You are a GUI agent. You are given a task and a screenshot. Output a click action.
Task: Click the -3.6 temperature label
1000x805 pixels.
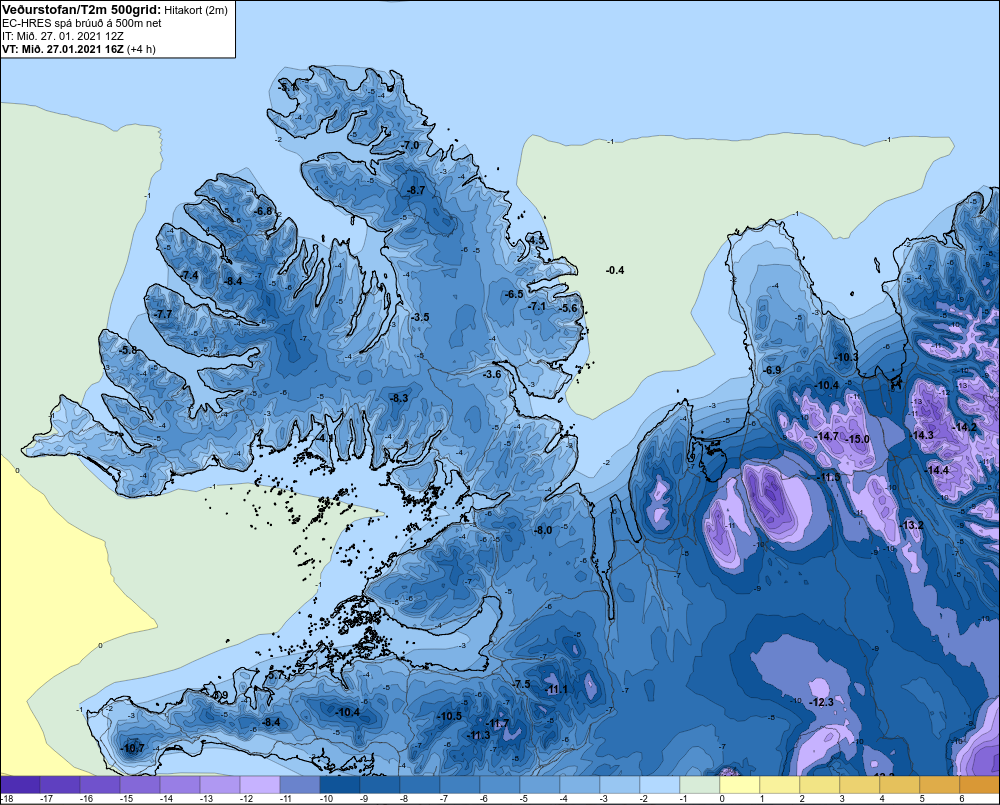tap(493, 374)
